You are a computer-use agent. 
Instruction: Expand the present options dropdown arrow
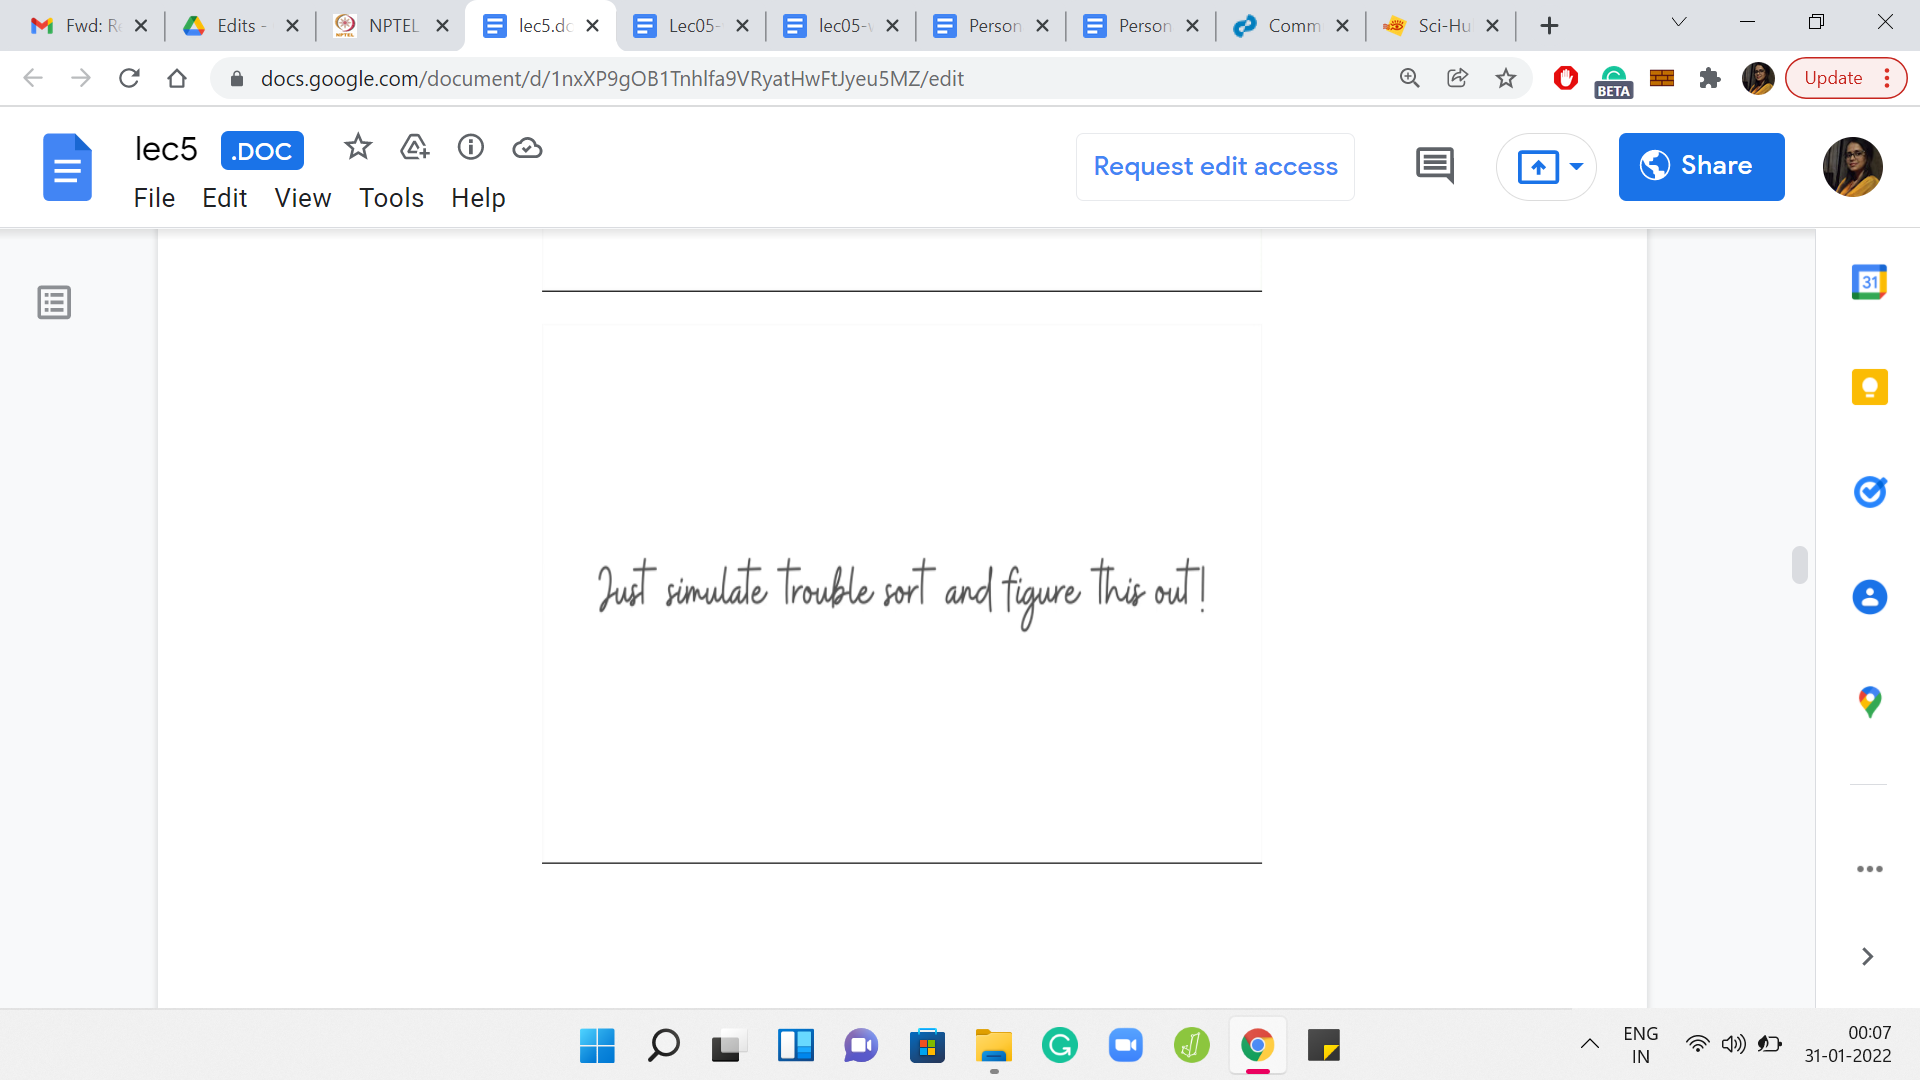1576,166
